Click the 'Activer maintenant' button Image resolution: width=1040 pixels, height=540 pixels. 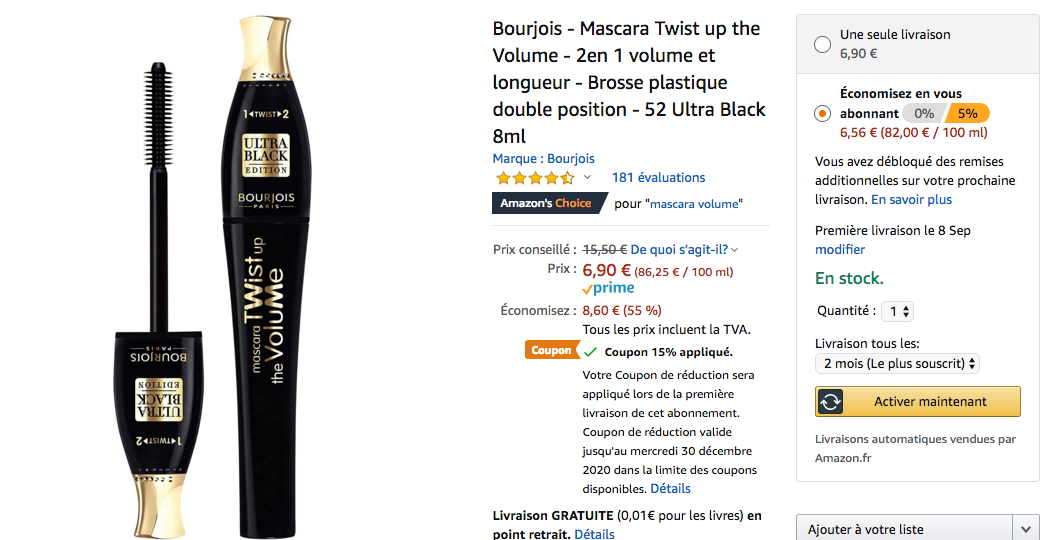click(929, 402)
